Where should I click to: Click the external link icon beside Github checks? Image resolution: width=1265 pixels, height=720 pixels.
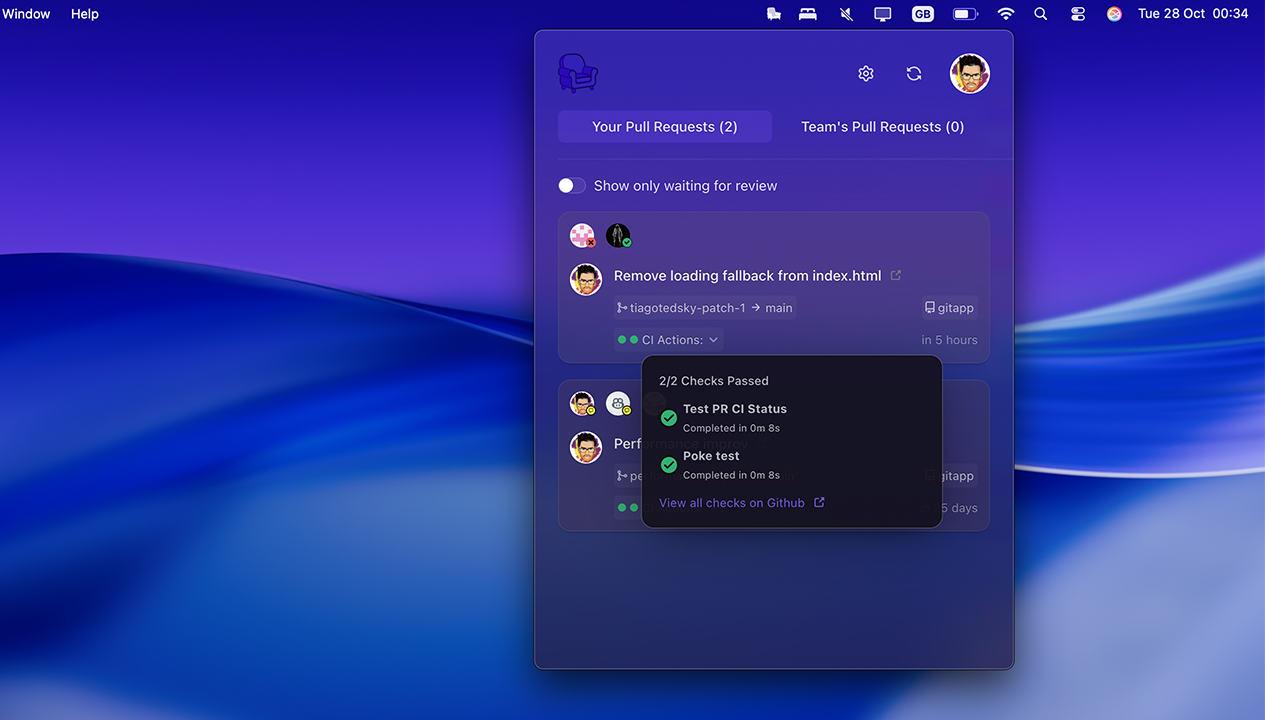tap(819, 502)
